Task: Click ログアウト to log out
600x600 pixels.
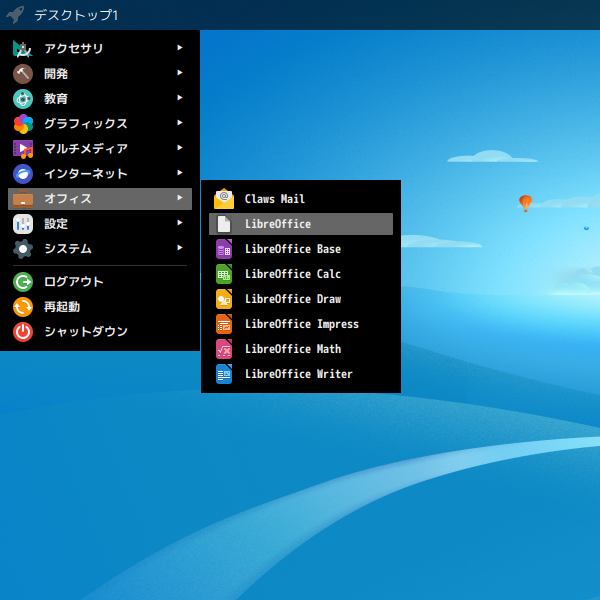Action: click(73, 282)
